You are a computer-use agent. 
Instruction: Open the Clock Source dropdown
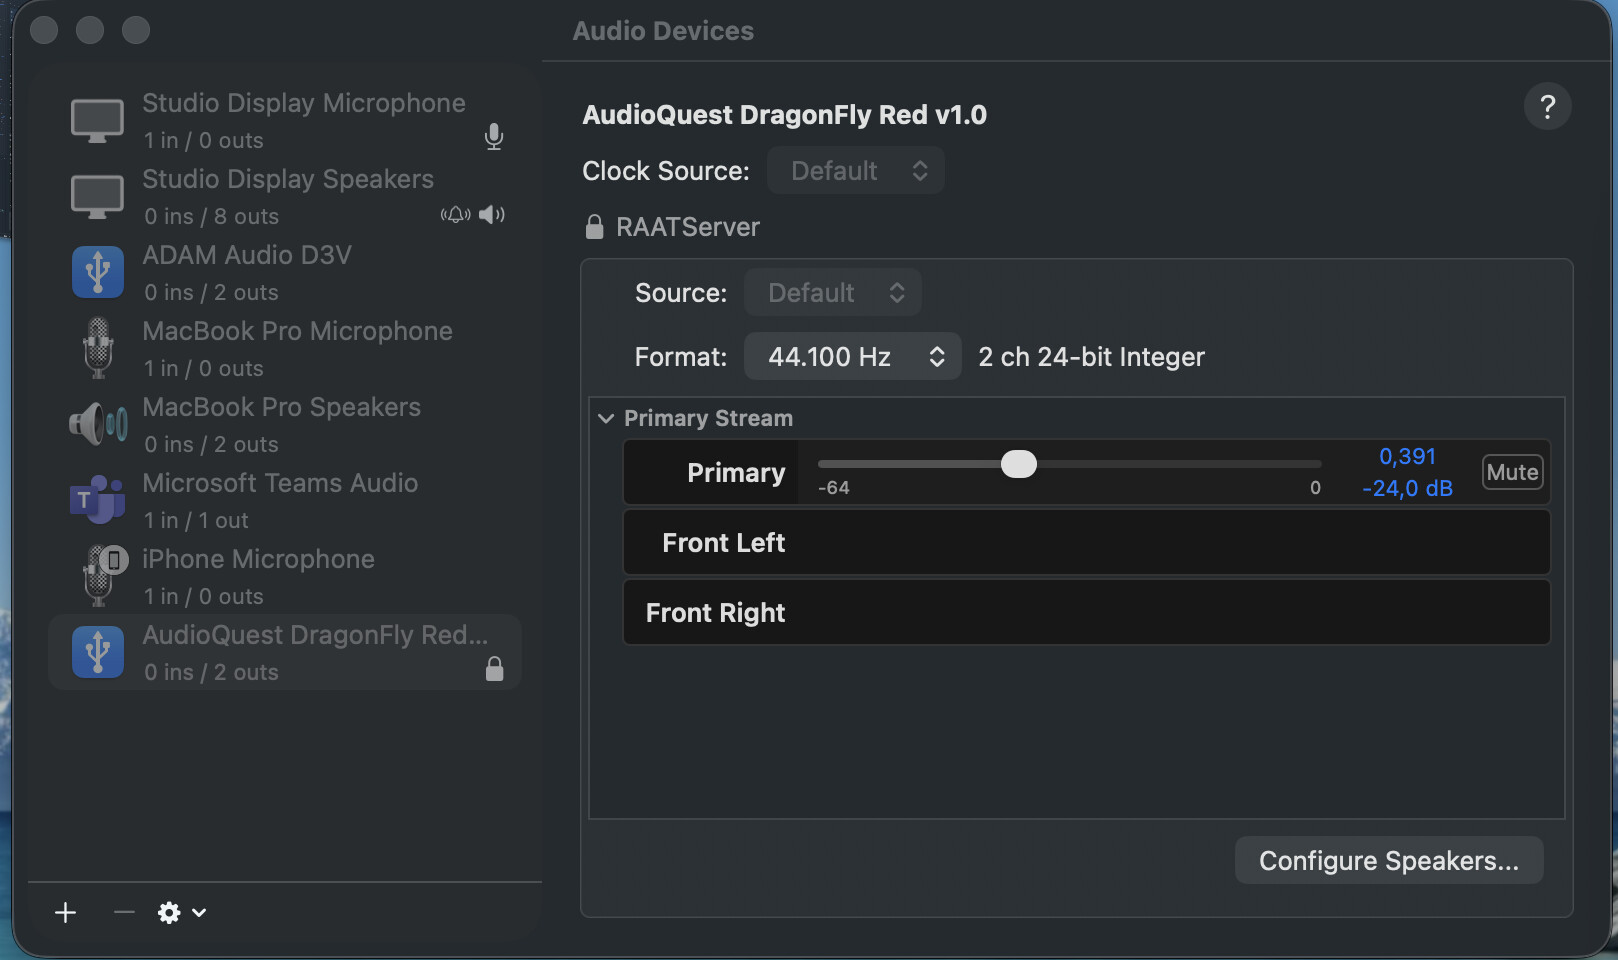pyautogui.click(x=855, y=171)
